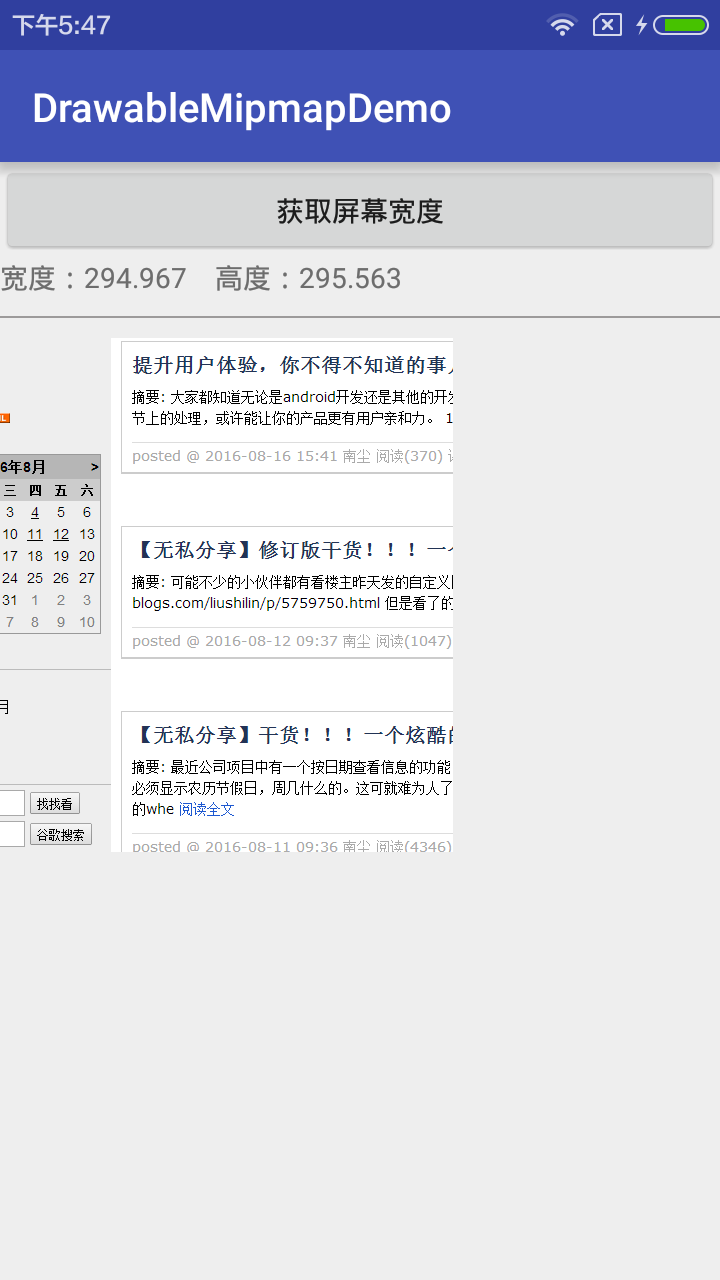The image size is (720, 1280).
Task: Click calendar weekday header 六
Action: 87,490
